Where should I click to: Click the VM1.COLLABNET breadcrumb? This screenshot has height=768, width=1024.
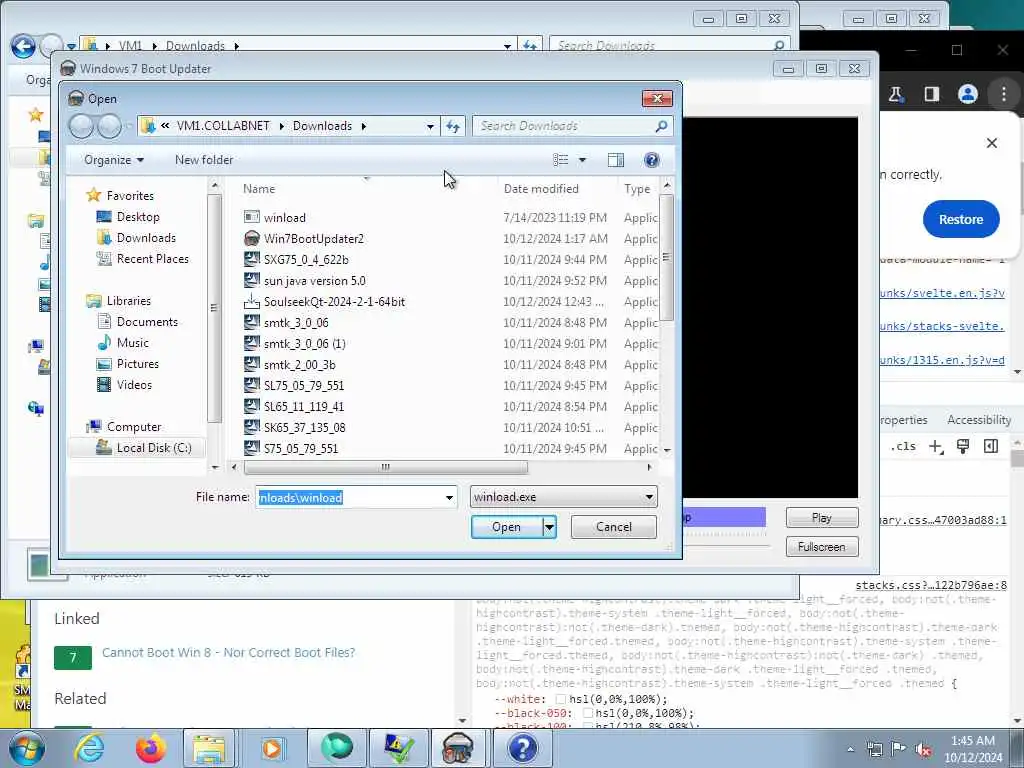(x=223, y=126)
